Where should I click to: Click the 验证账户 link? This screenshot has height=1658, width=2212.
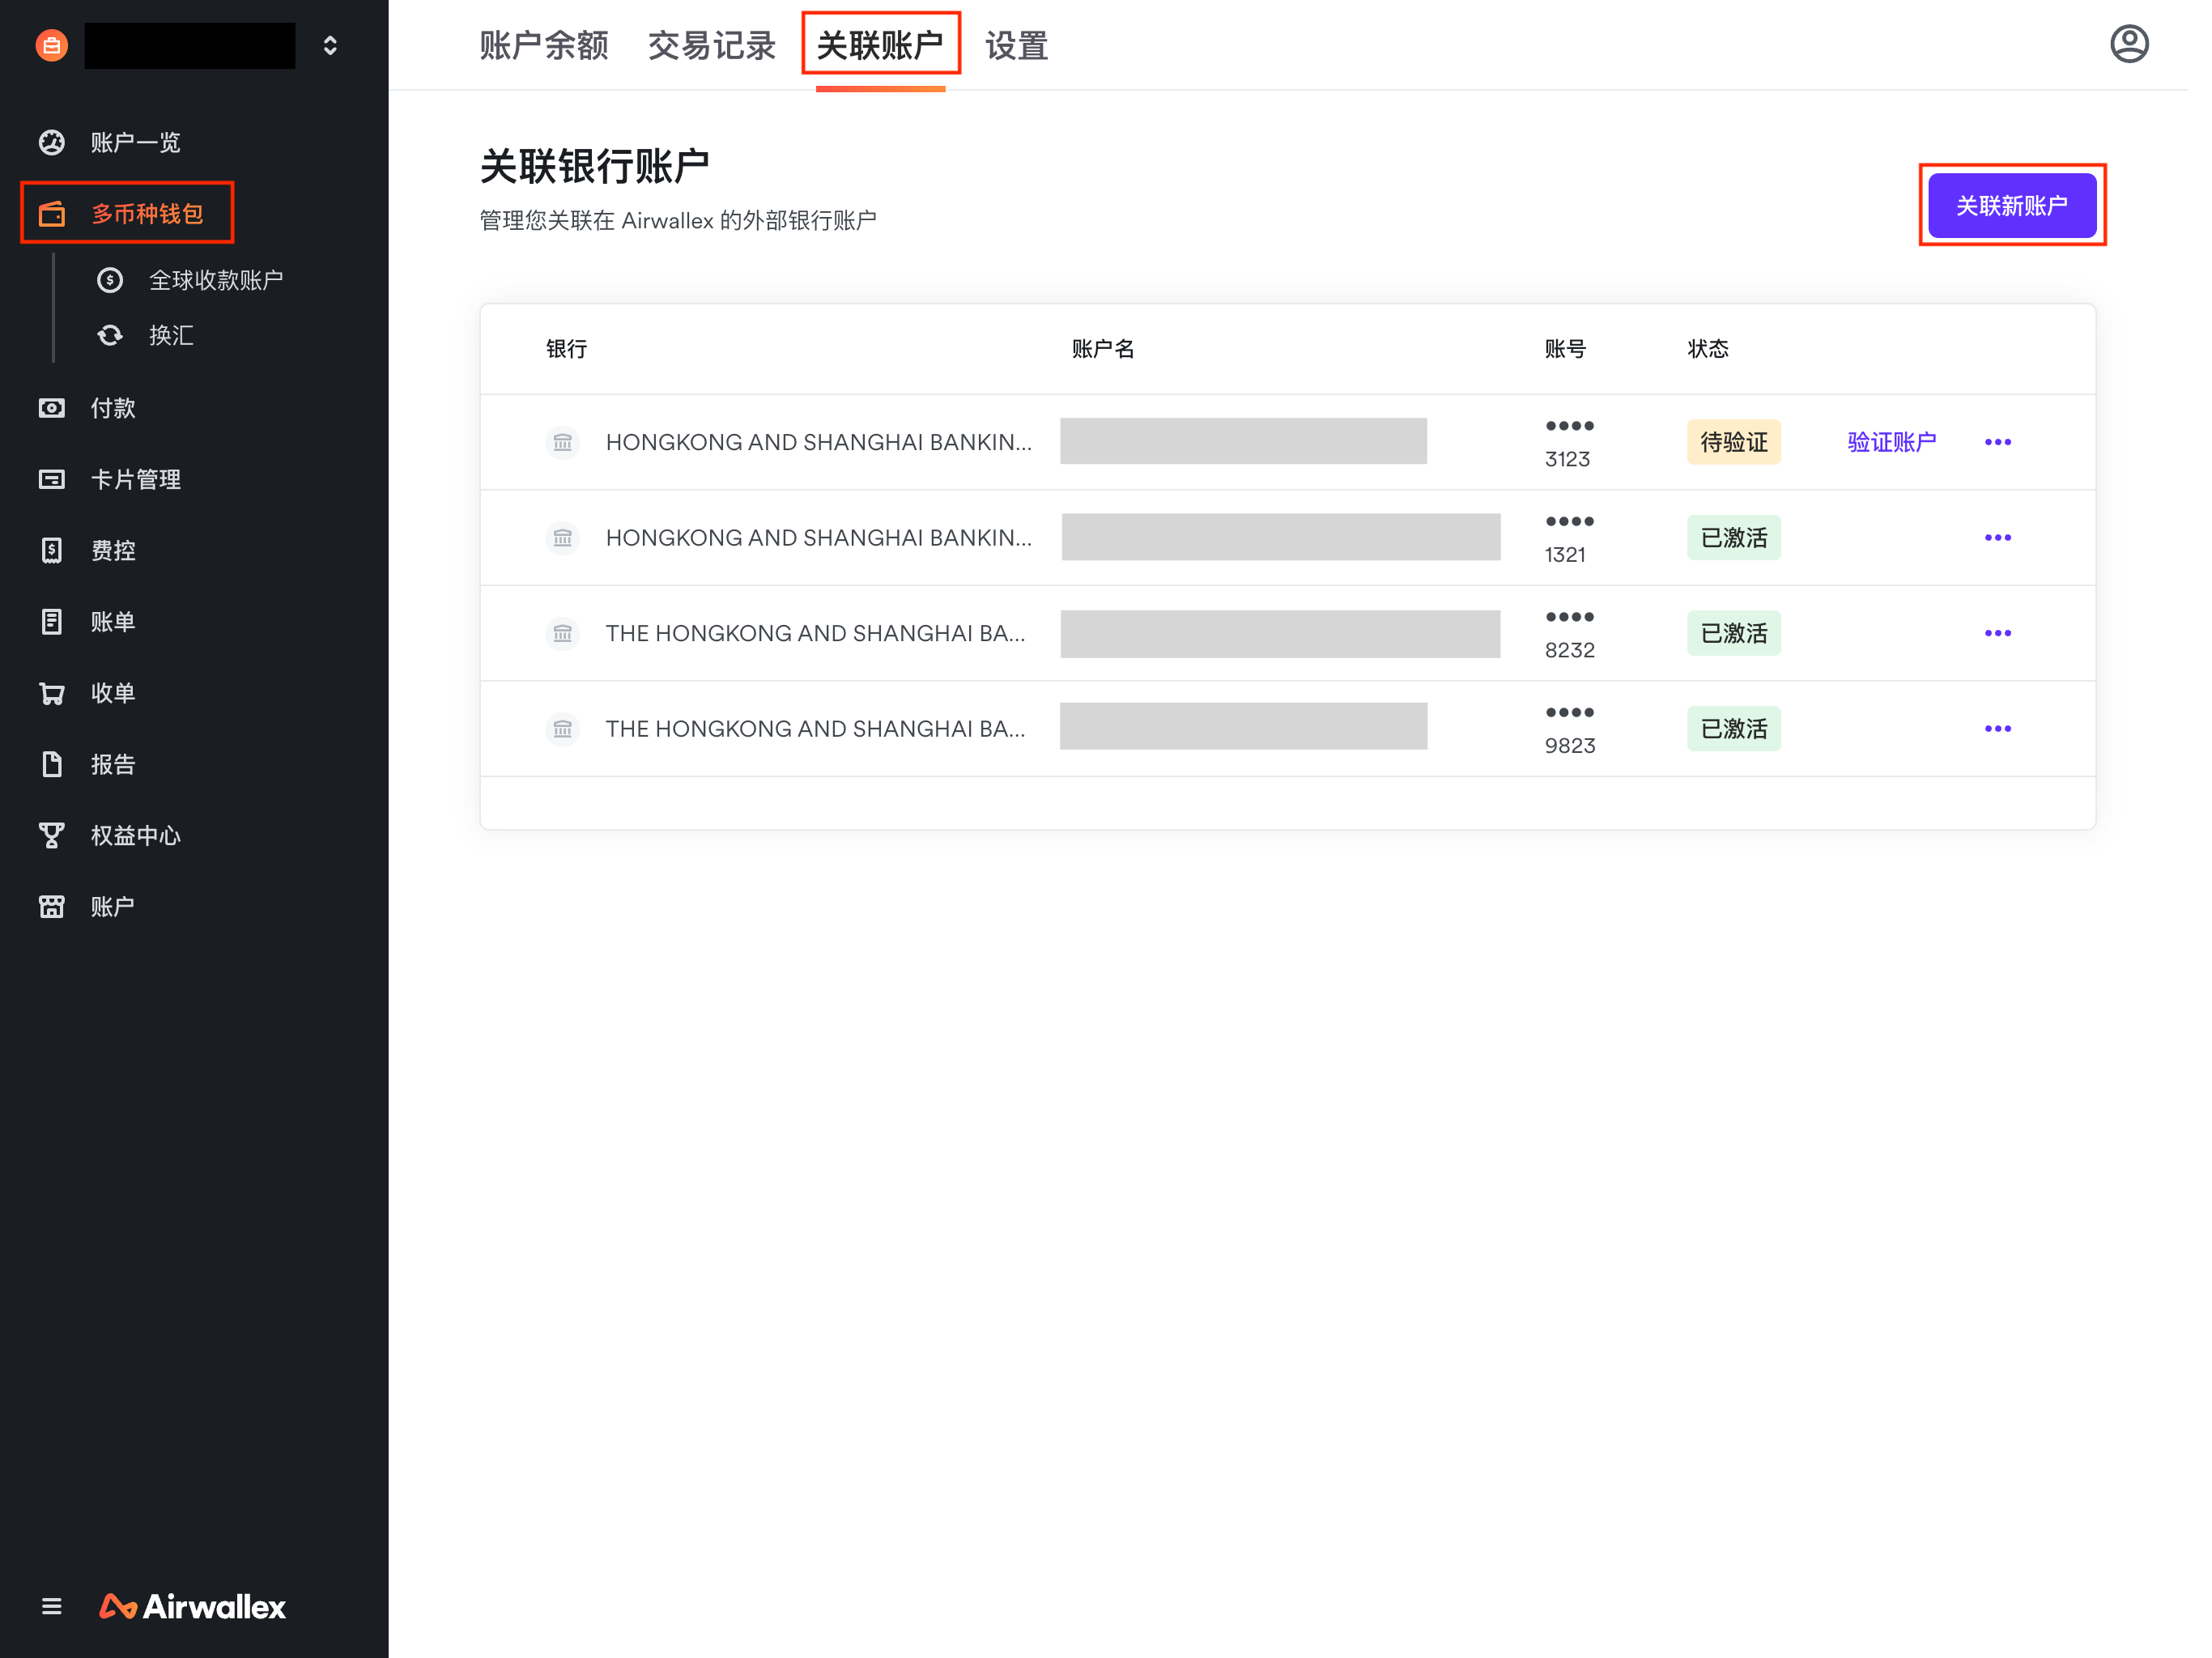[x=1891, y=442]
